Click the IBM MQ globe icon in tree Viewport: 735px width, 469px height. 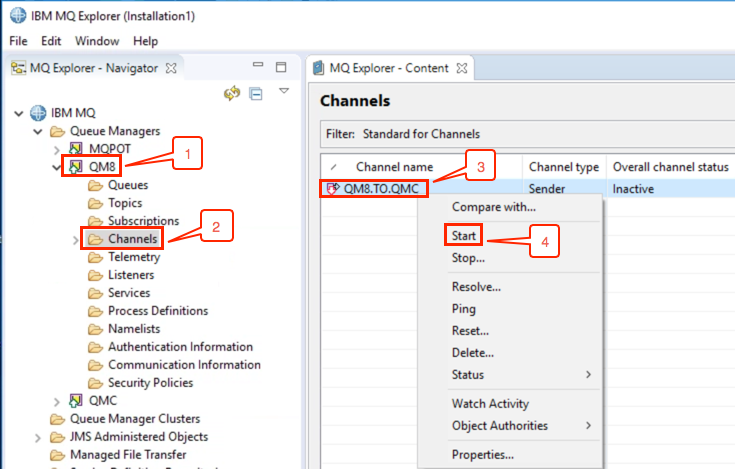pyautogui.click(x=38, y=113)
